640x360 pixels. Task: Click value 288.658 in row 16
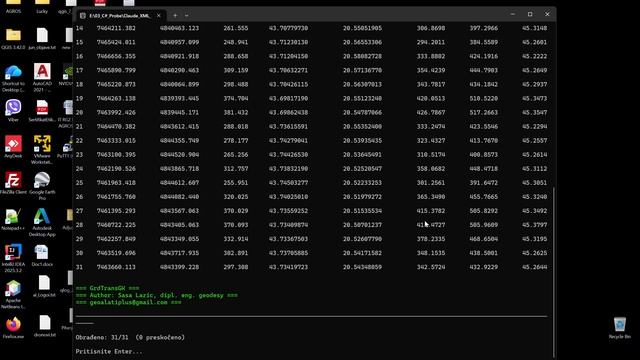coord(236,56)
